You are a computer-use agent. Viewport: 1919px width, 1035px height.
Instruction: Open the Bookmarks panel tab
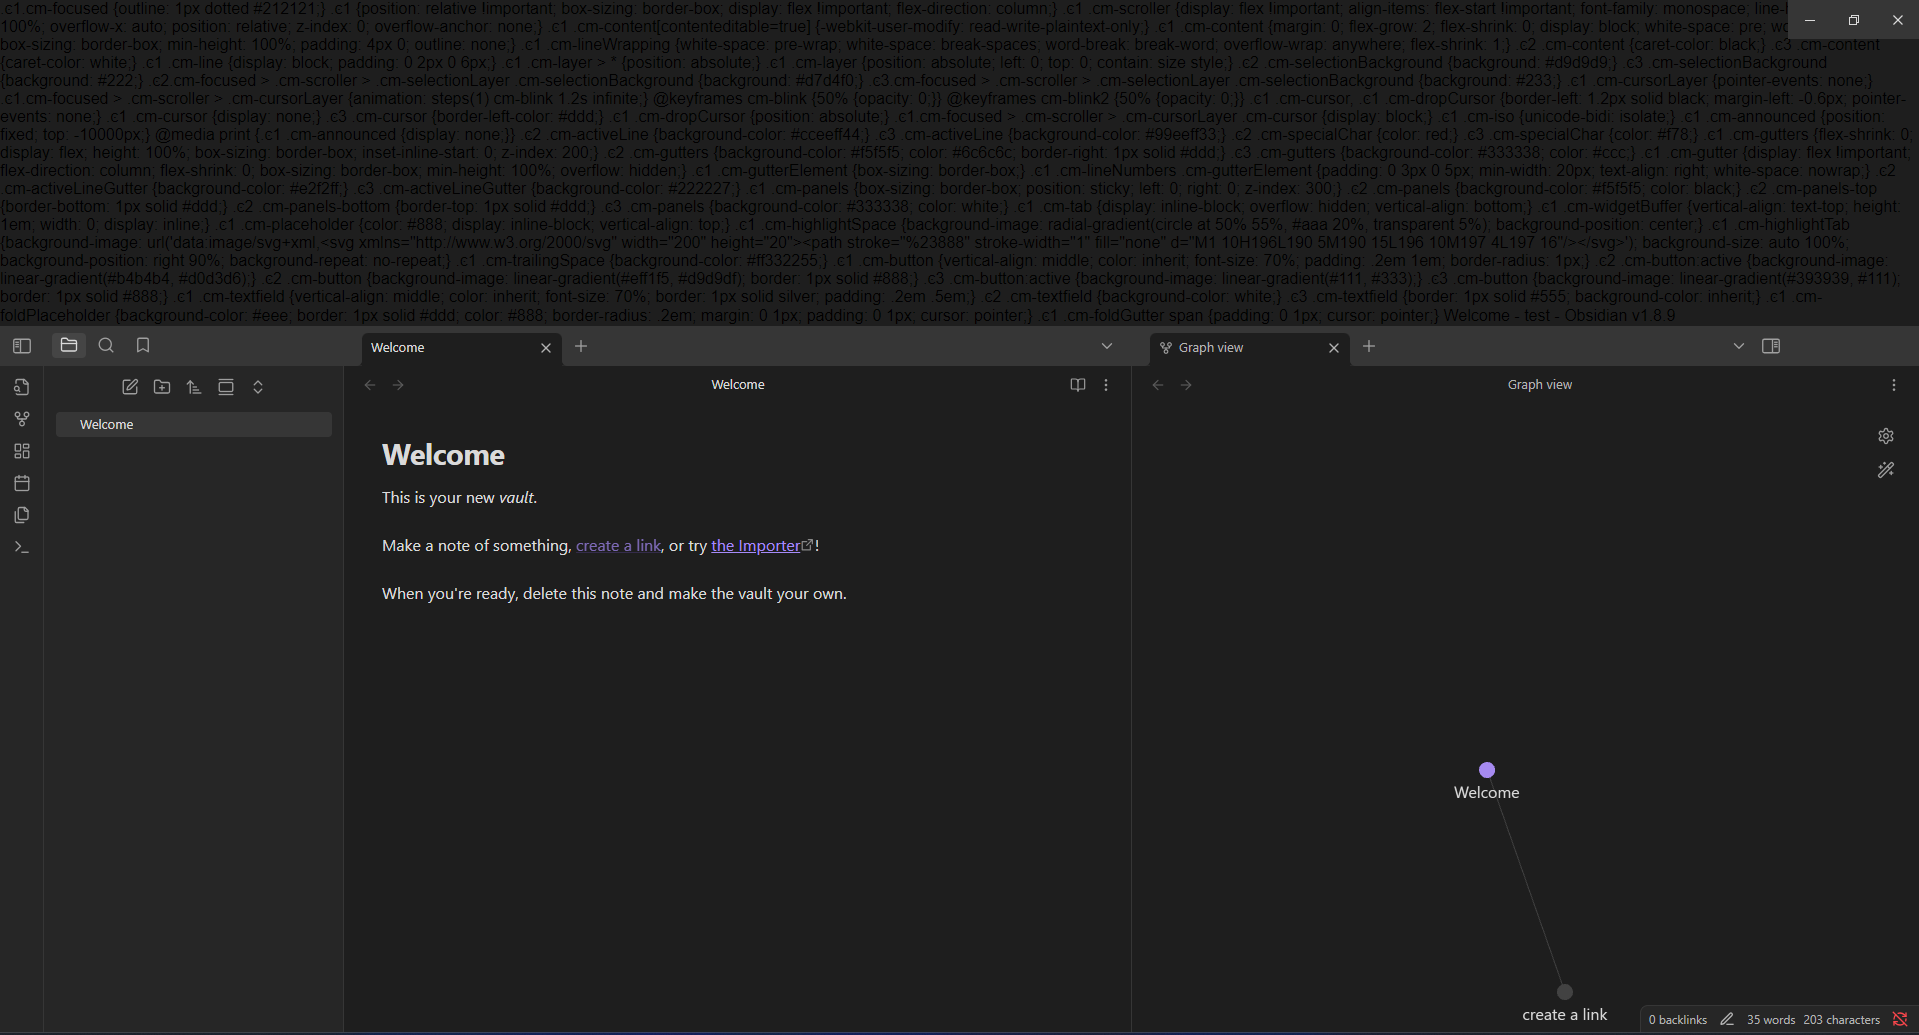point(143,345)
